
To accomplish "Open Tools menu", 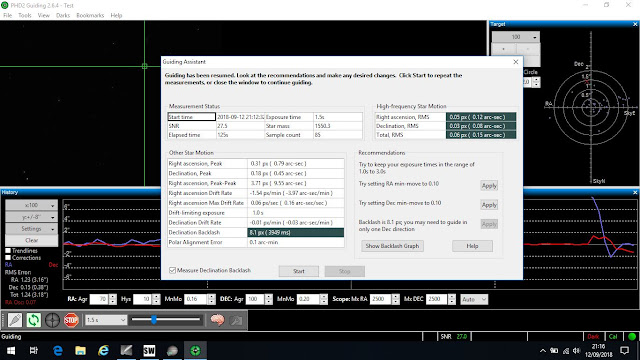I will coord(24,16).
